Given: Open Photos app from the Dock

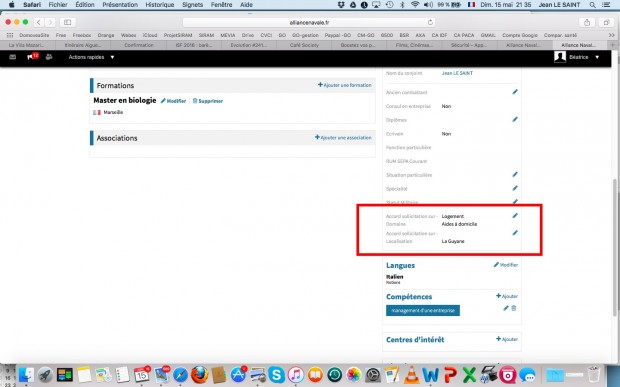Looking at the screenshot, I should pos(353,374).
